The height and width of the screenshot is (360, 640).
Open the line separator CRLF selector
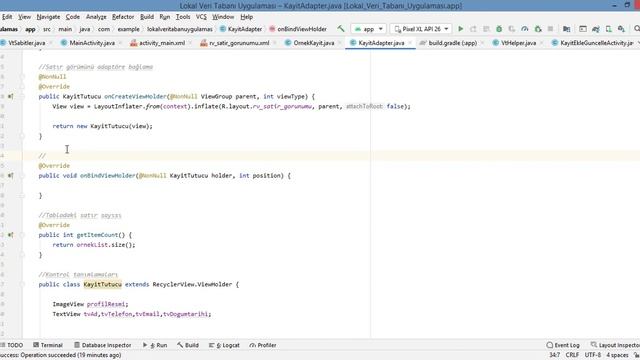tap(572, 355)
